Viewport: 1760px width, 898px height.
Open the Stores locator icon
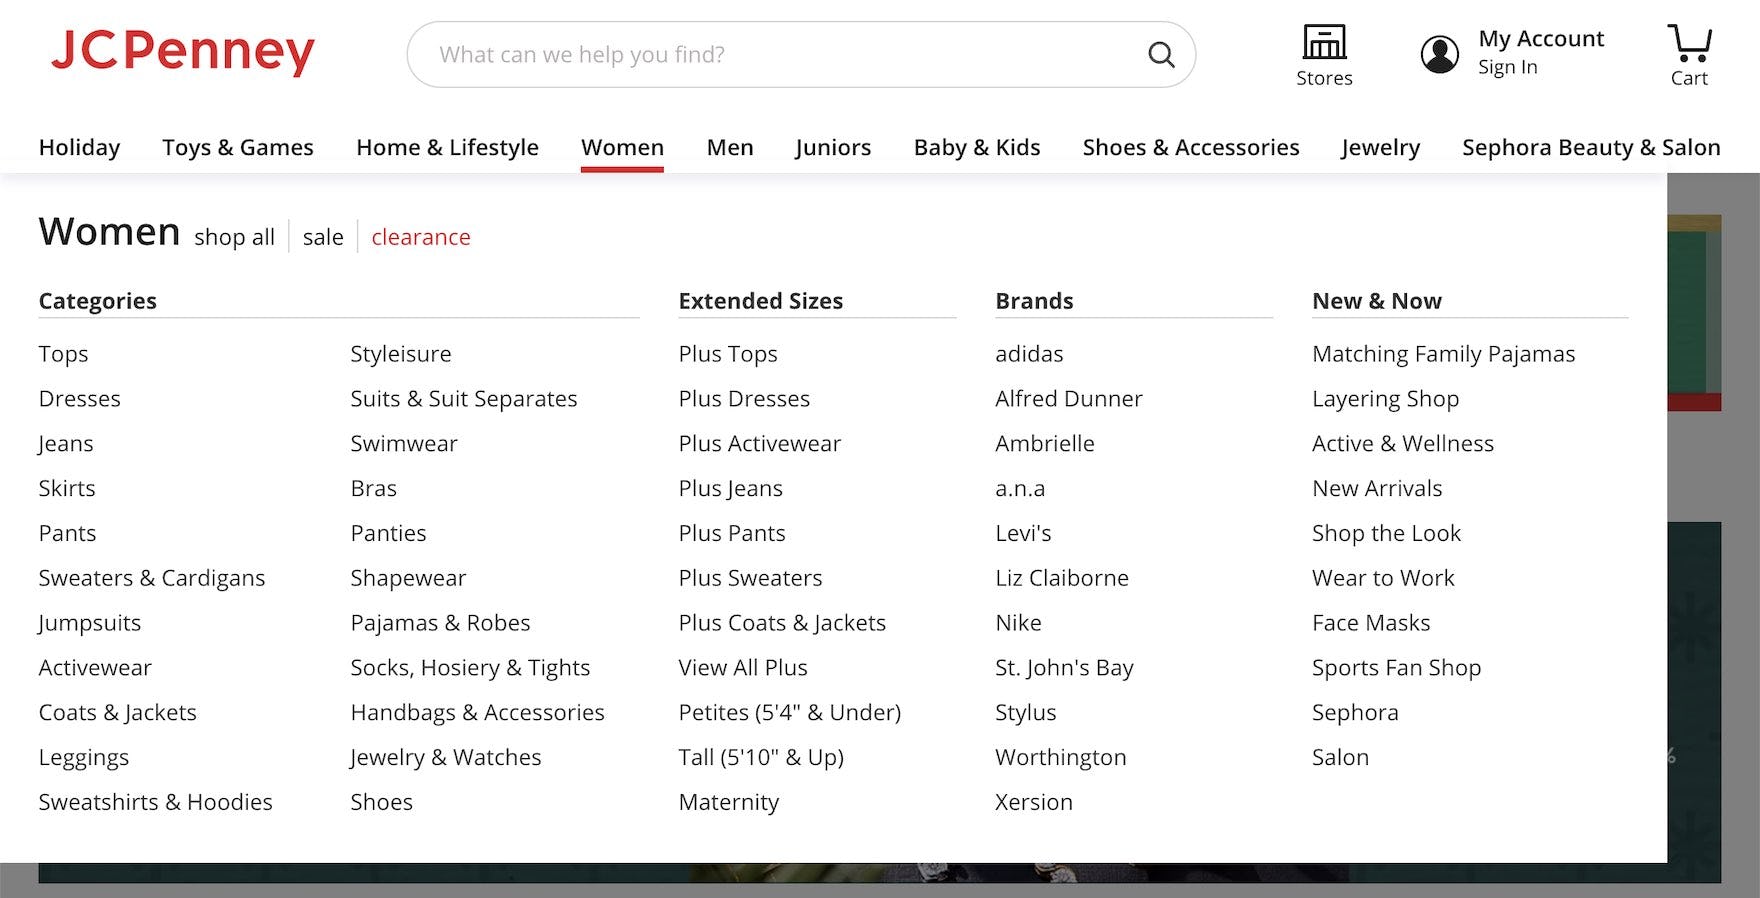[1324, 44]
